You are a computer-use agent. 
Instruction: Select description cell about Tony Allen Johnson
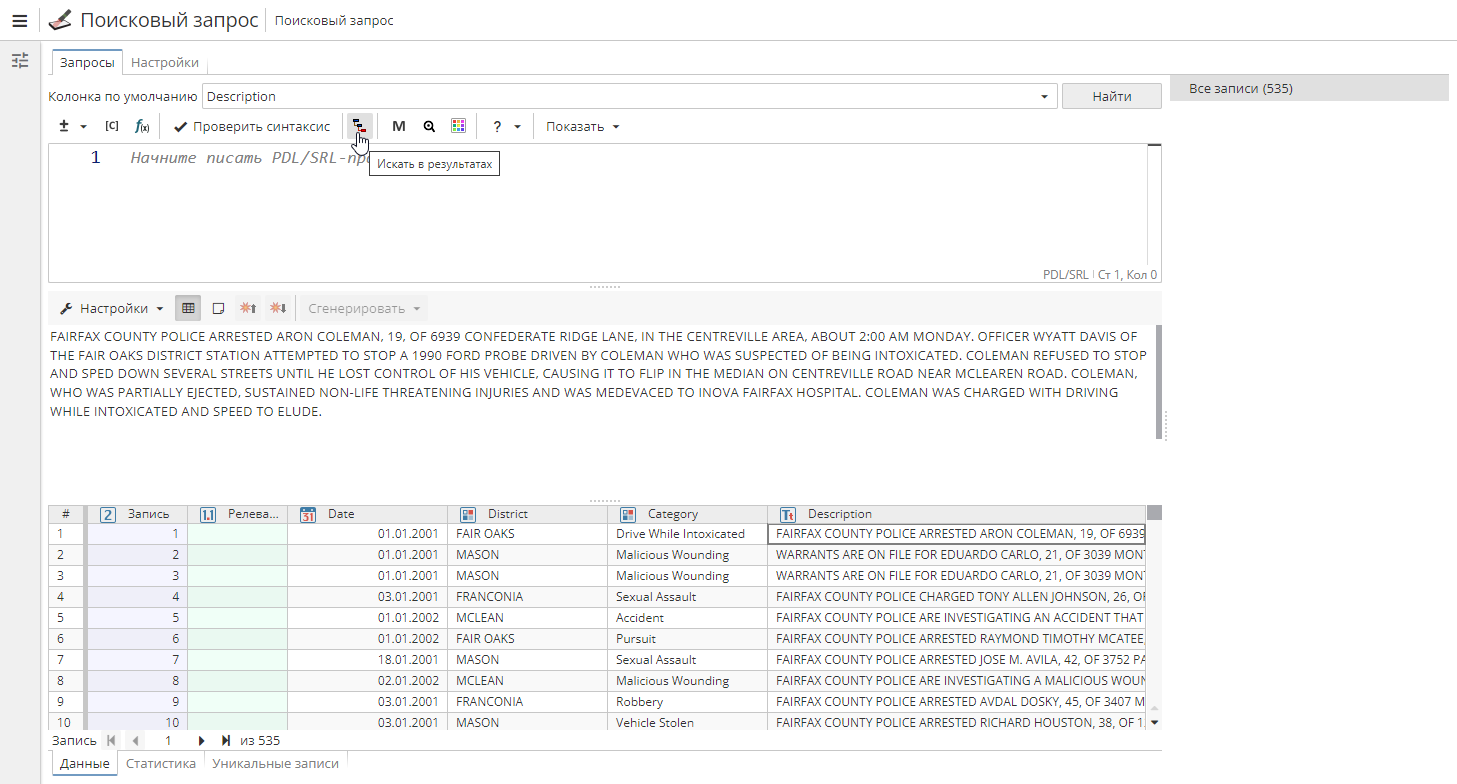coord(957,597)
